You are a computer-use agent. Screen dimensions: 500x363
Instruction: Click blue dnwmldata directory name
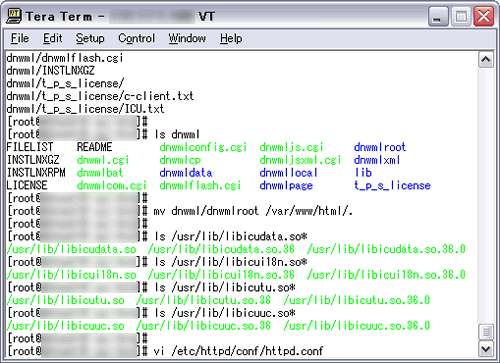(x=186, y=173)
